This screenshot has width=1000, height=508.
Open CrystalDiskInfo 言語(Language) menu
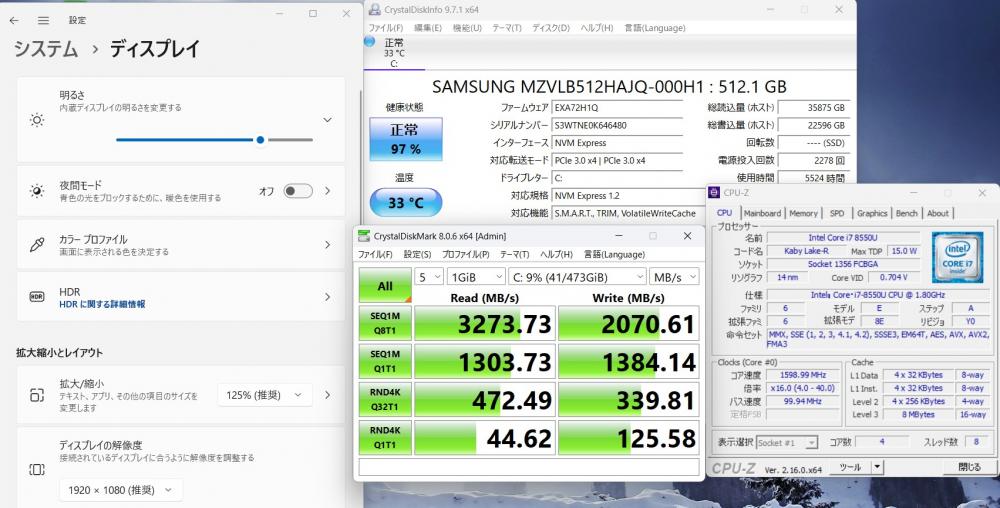click(655, 28)
